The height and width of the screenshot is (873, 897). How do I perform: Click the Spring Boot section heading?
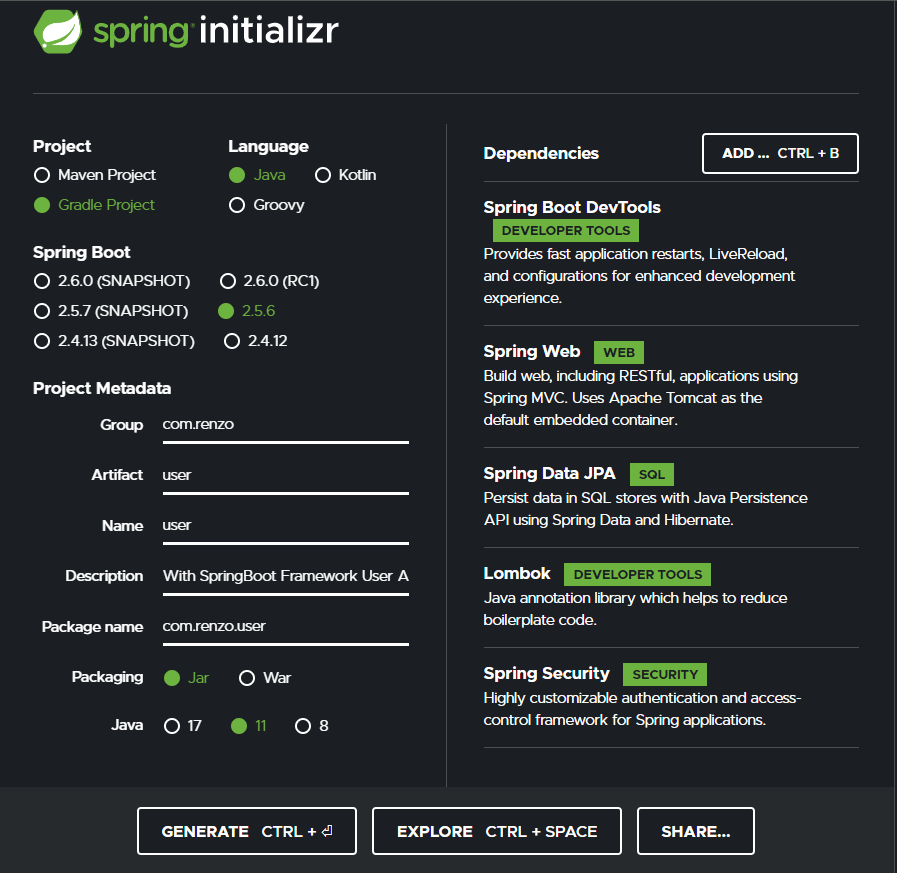tap(81, 252)
